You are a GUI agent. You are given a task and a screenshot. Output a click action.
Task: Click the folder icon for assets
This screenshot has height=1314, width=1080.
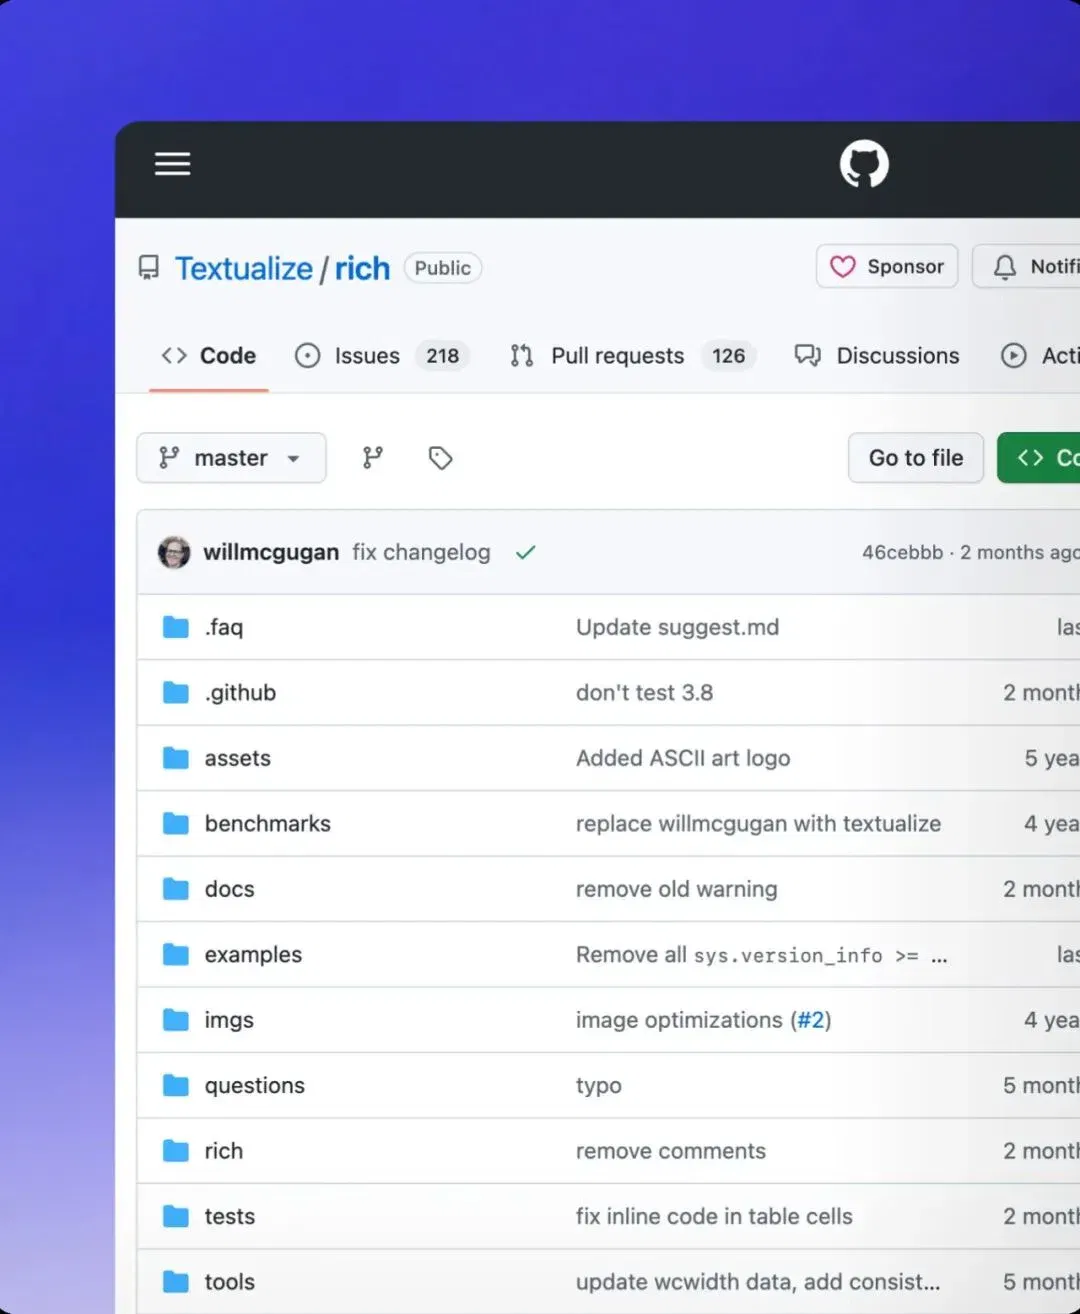tap(176, 758)
